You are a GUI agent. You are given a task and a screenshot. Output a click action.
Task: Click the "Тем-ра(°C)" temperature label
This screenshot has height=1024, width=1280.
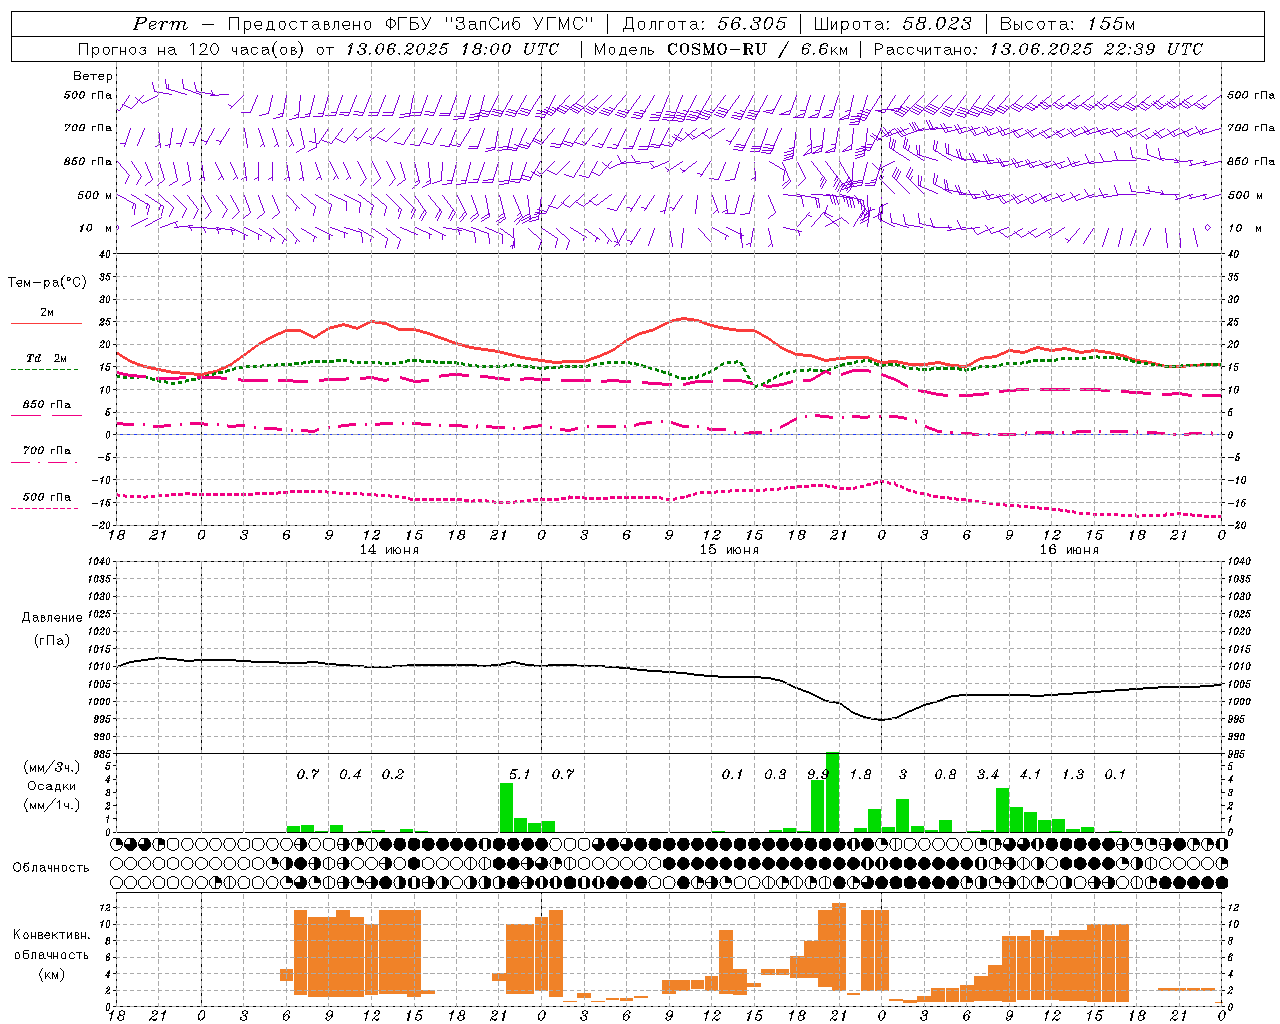click(x=47, y=283)
